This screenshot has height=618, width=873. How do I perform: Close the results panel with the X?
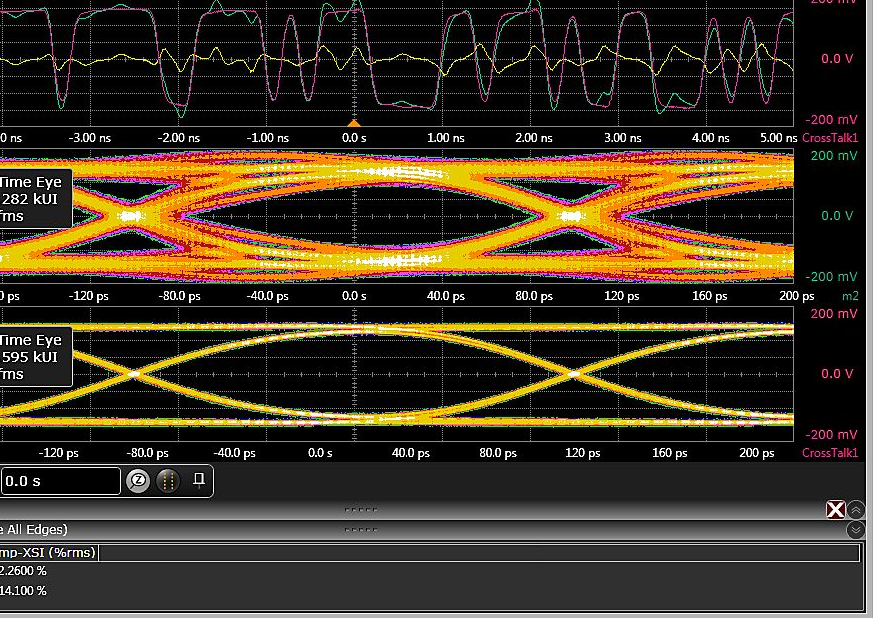[x=835, y=510]
